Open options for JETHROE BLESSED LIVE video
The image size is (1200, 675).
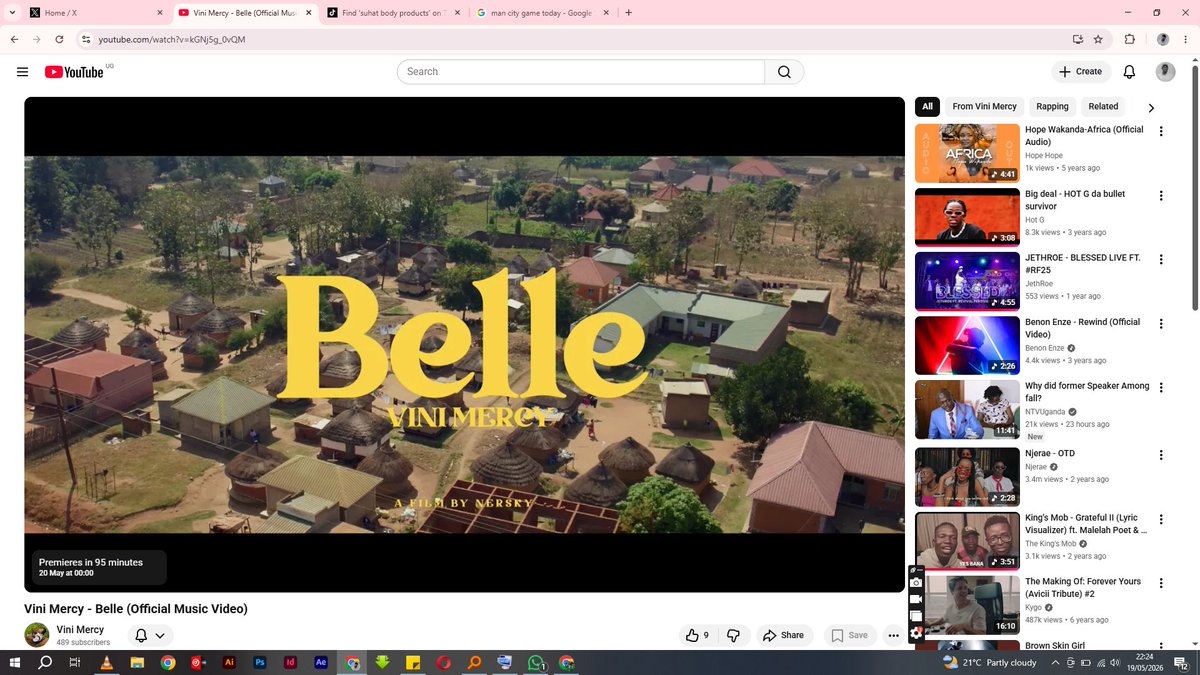pos(1161,259)
